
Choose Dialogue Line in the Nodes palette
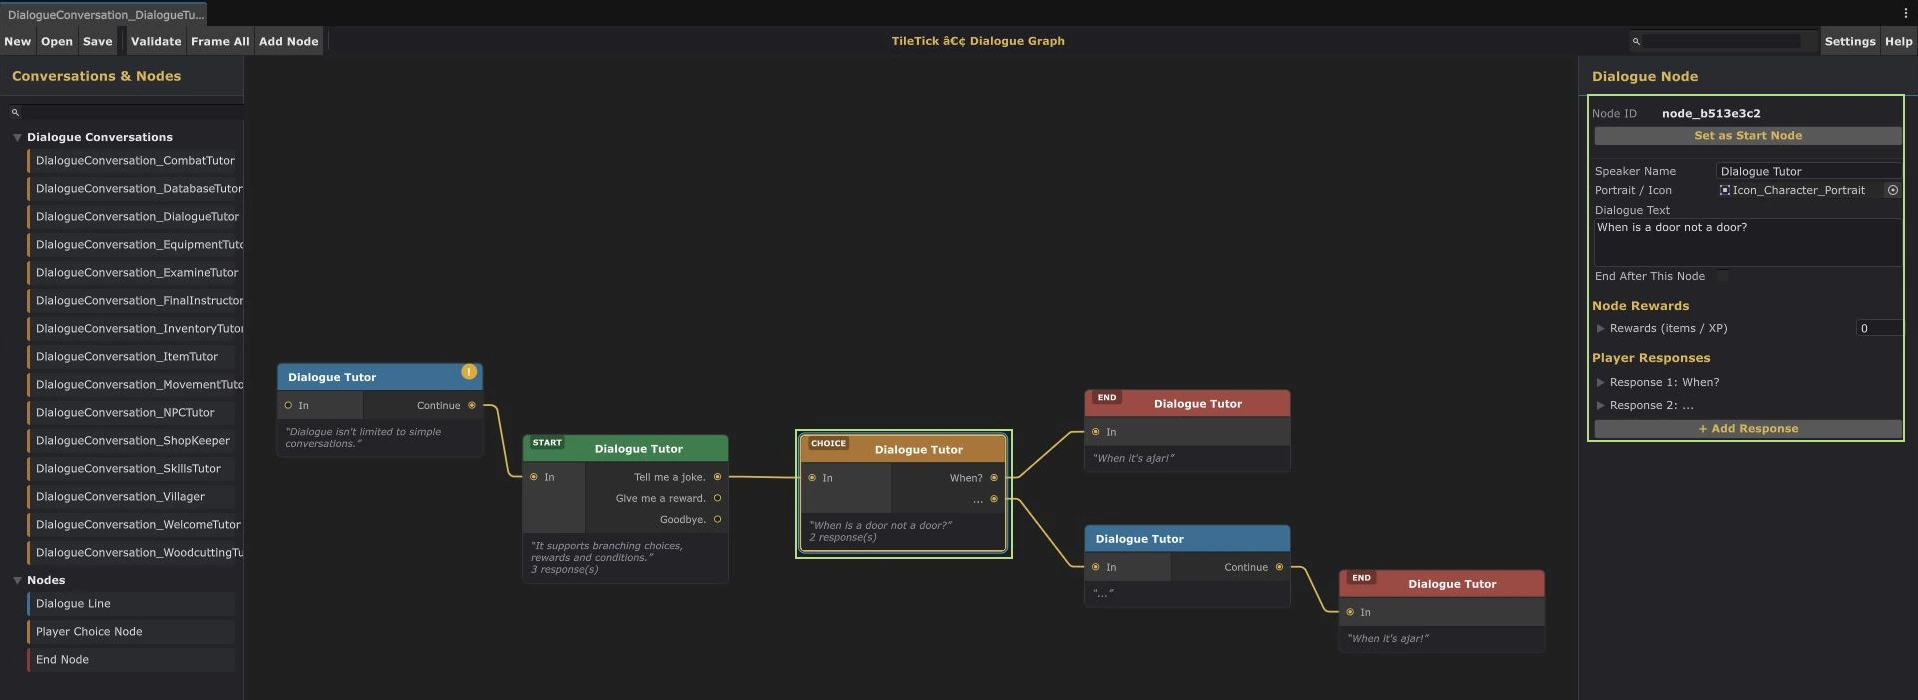[x=131, y=603]
